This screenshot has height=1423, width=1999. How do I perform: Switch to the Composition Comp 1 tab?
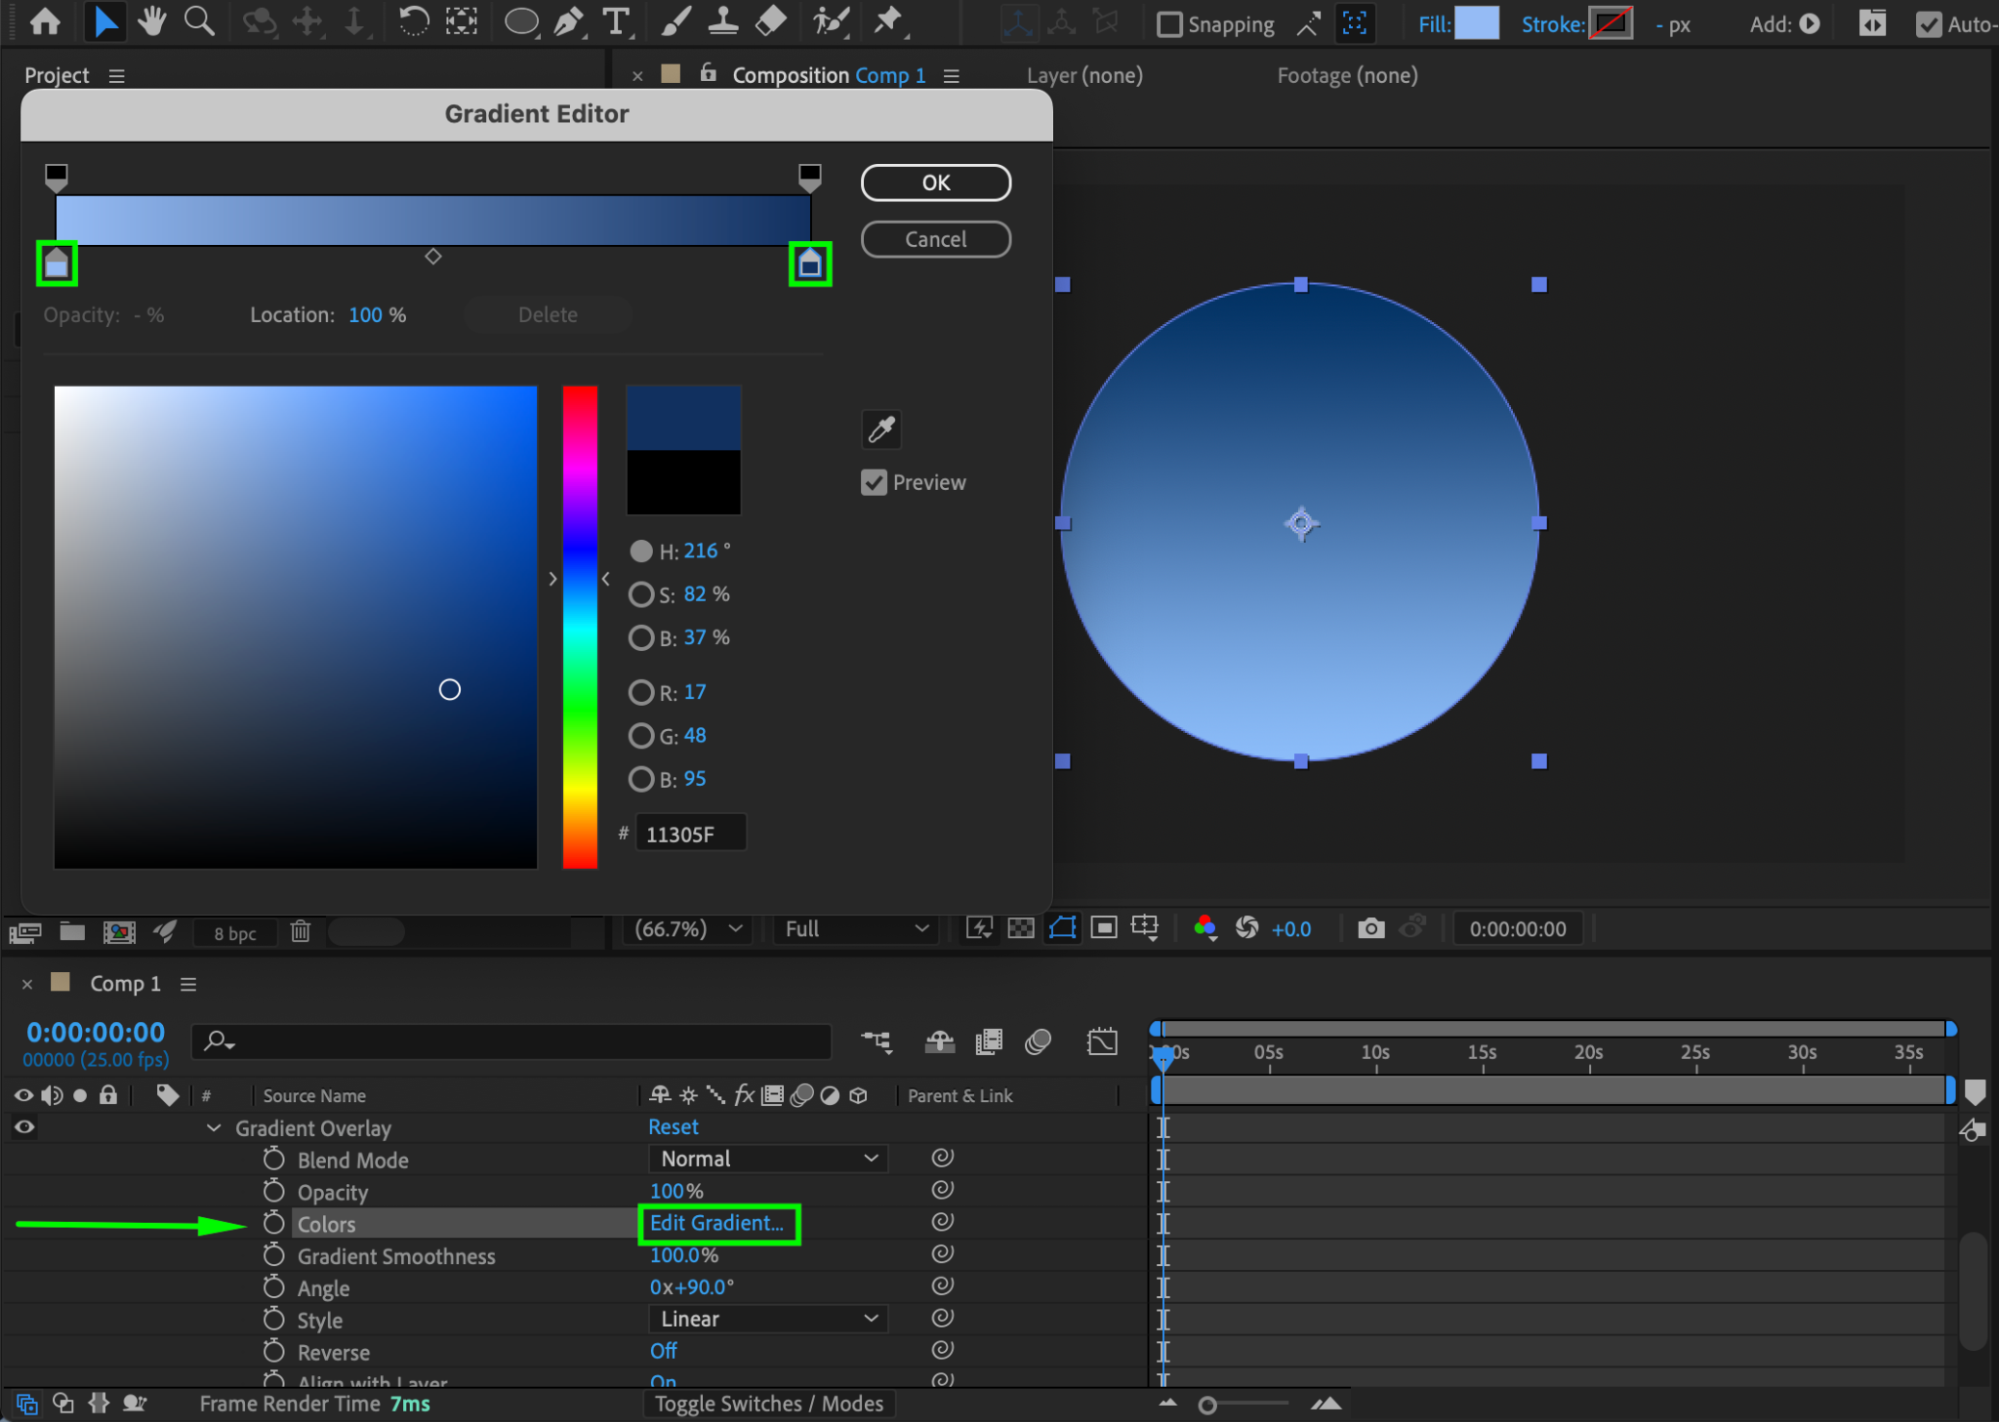coord(829,76)
